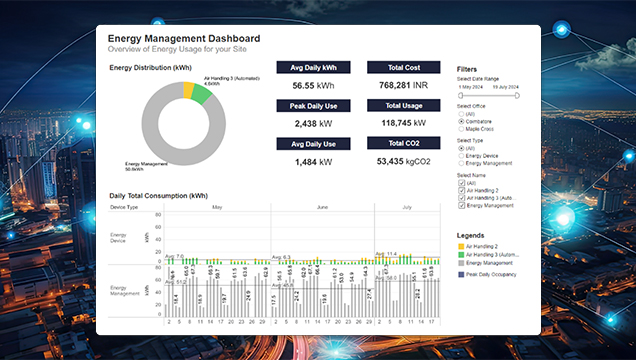Click the 2,438 kW value
This screenshot has height=360, width=636.
314,124
